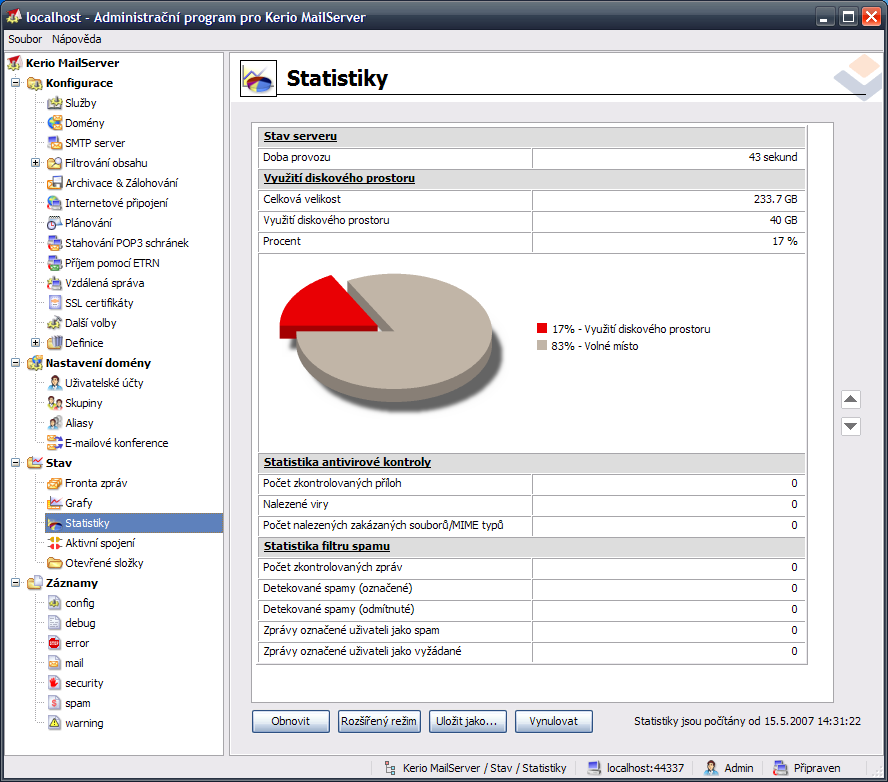Collapse the Konfigurace tree node

point(15,83)
